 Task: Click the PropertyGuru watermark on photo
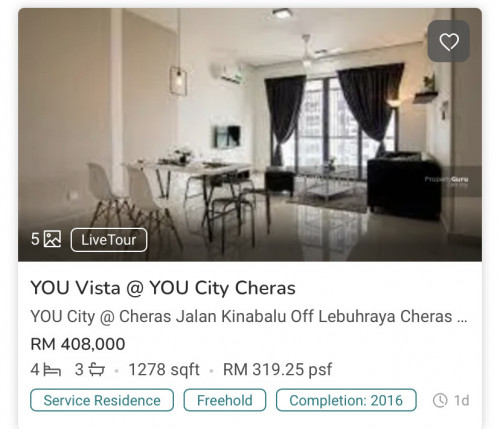coord(446,181)
